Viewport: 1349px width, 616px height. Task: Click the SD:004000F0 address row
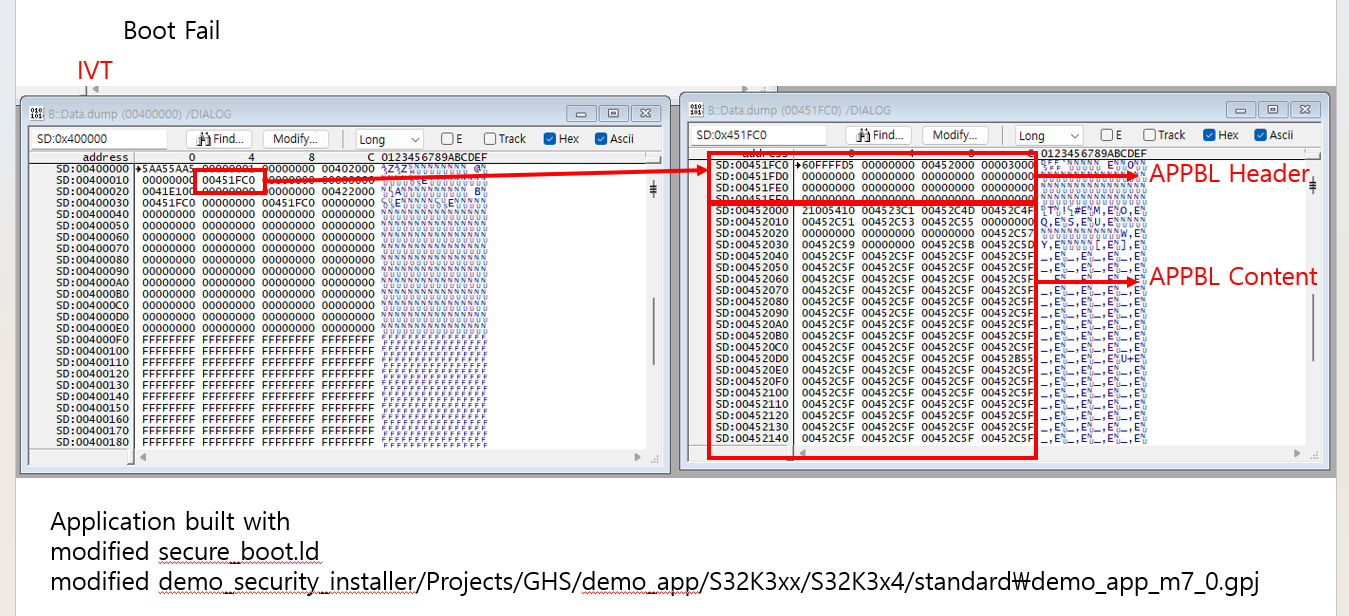[92, 339]
